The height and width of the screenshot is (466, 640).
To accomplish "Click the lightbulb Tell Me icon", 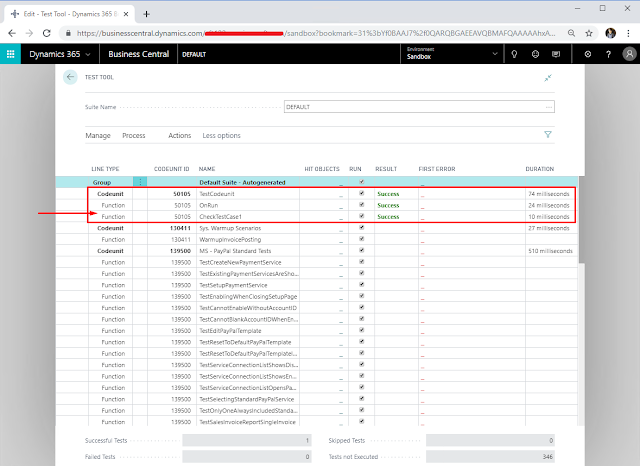I will [514, 54].
